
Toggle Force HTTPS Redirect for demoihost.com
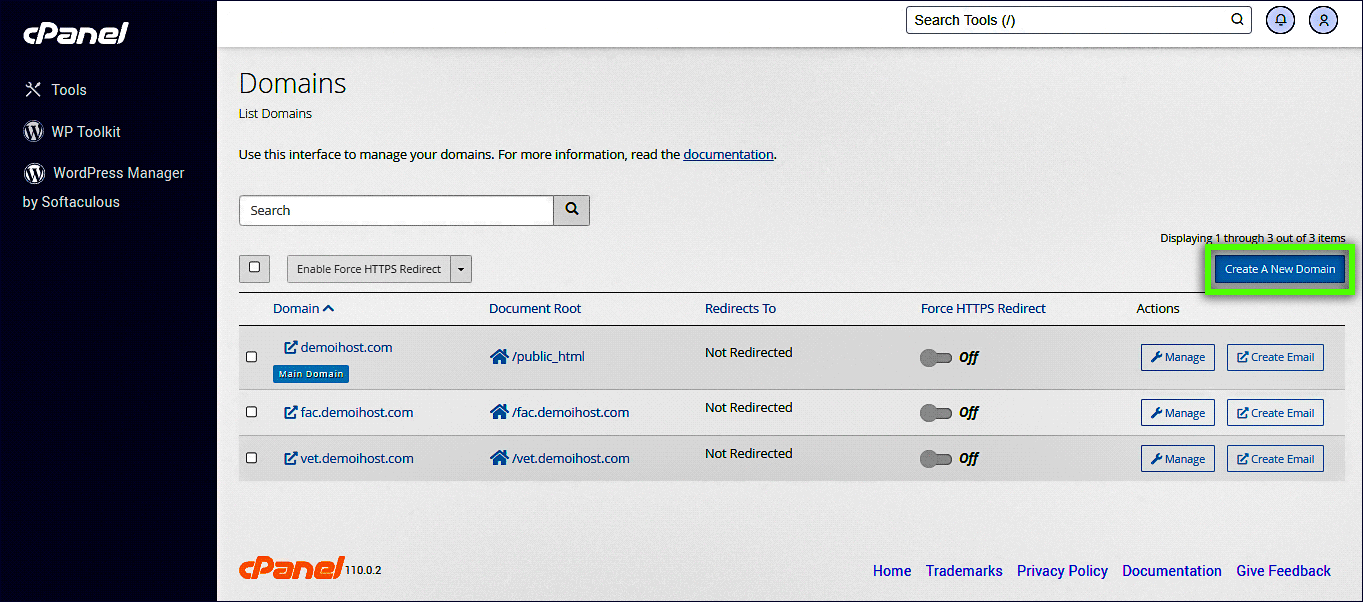point(936,358)
